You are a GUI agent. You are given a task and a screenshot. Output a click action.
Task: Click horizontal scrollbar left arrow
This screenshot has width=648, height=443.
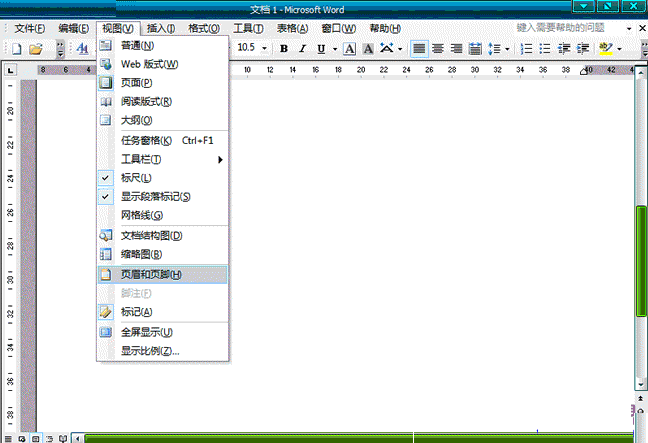point(77,438)
